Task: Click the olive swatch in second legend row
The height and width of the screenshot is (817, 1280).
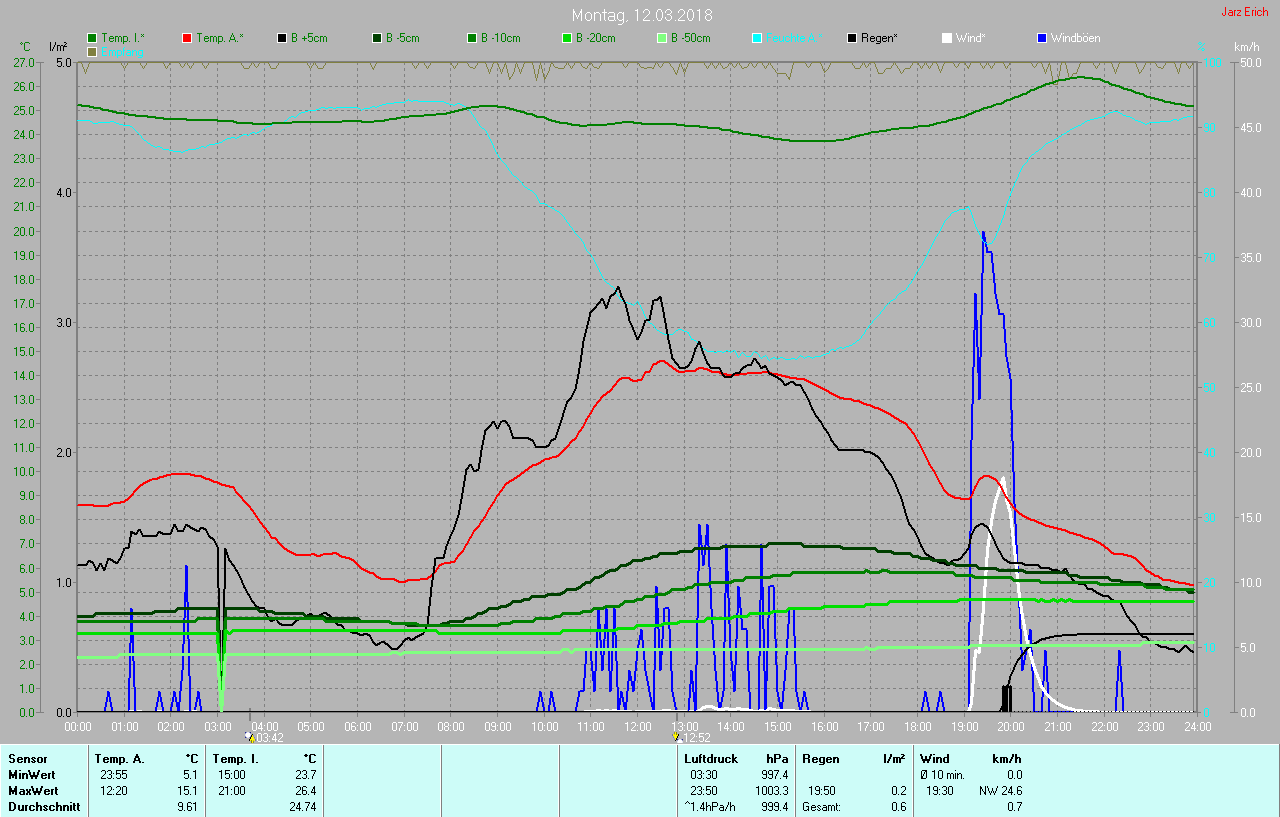Action: pos(92,51)
